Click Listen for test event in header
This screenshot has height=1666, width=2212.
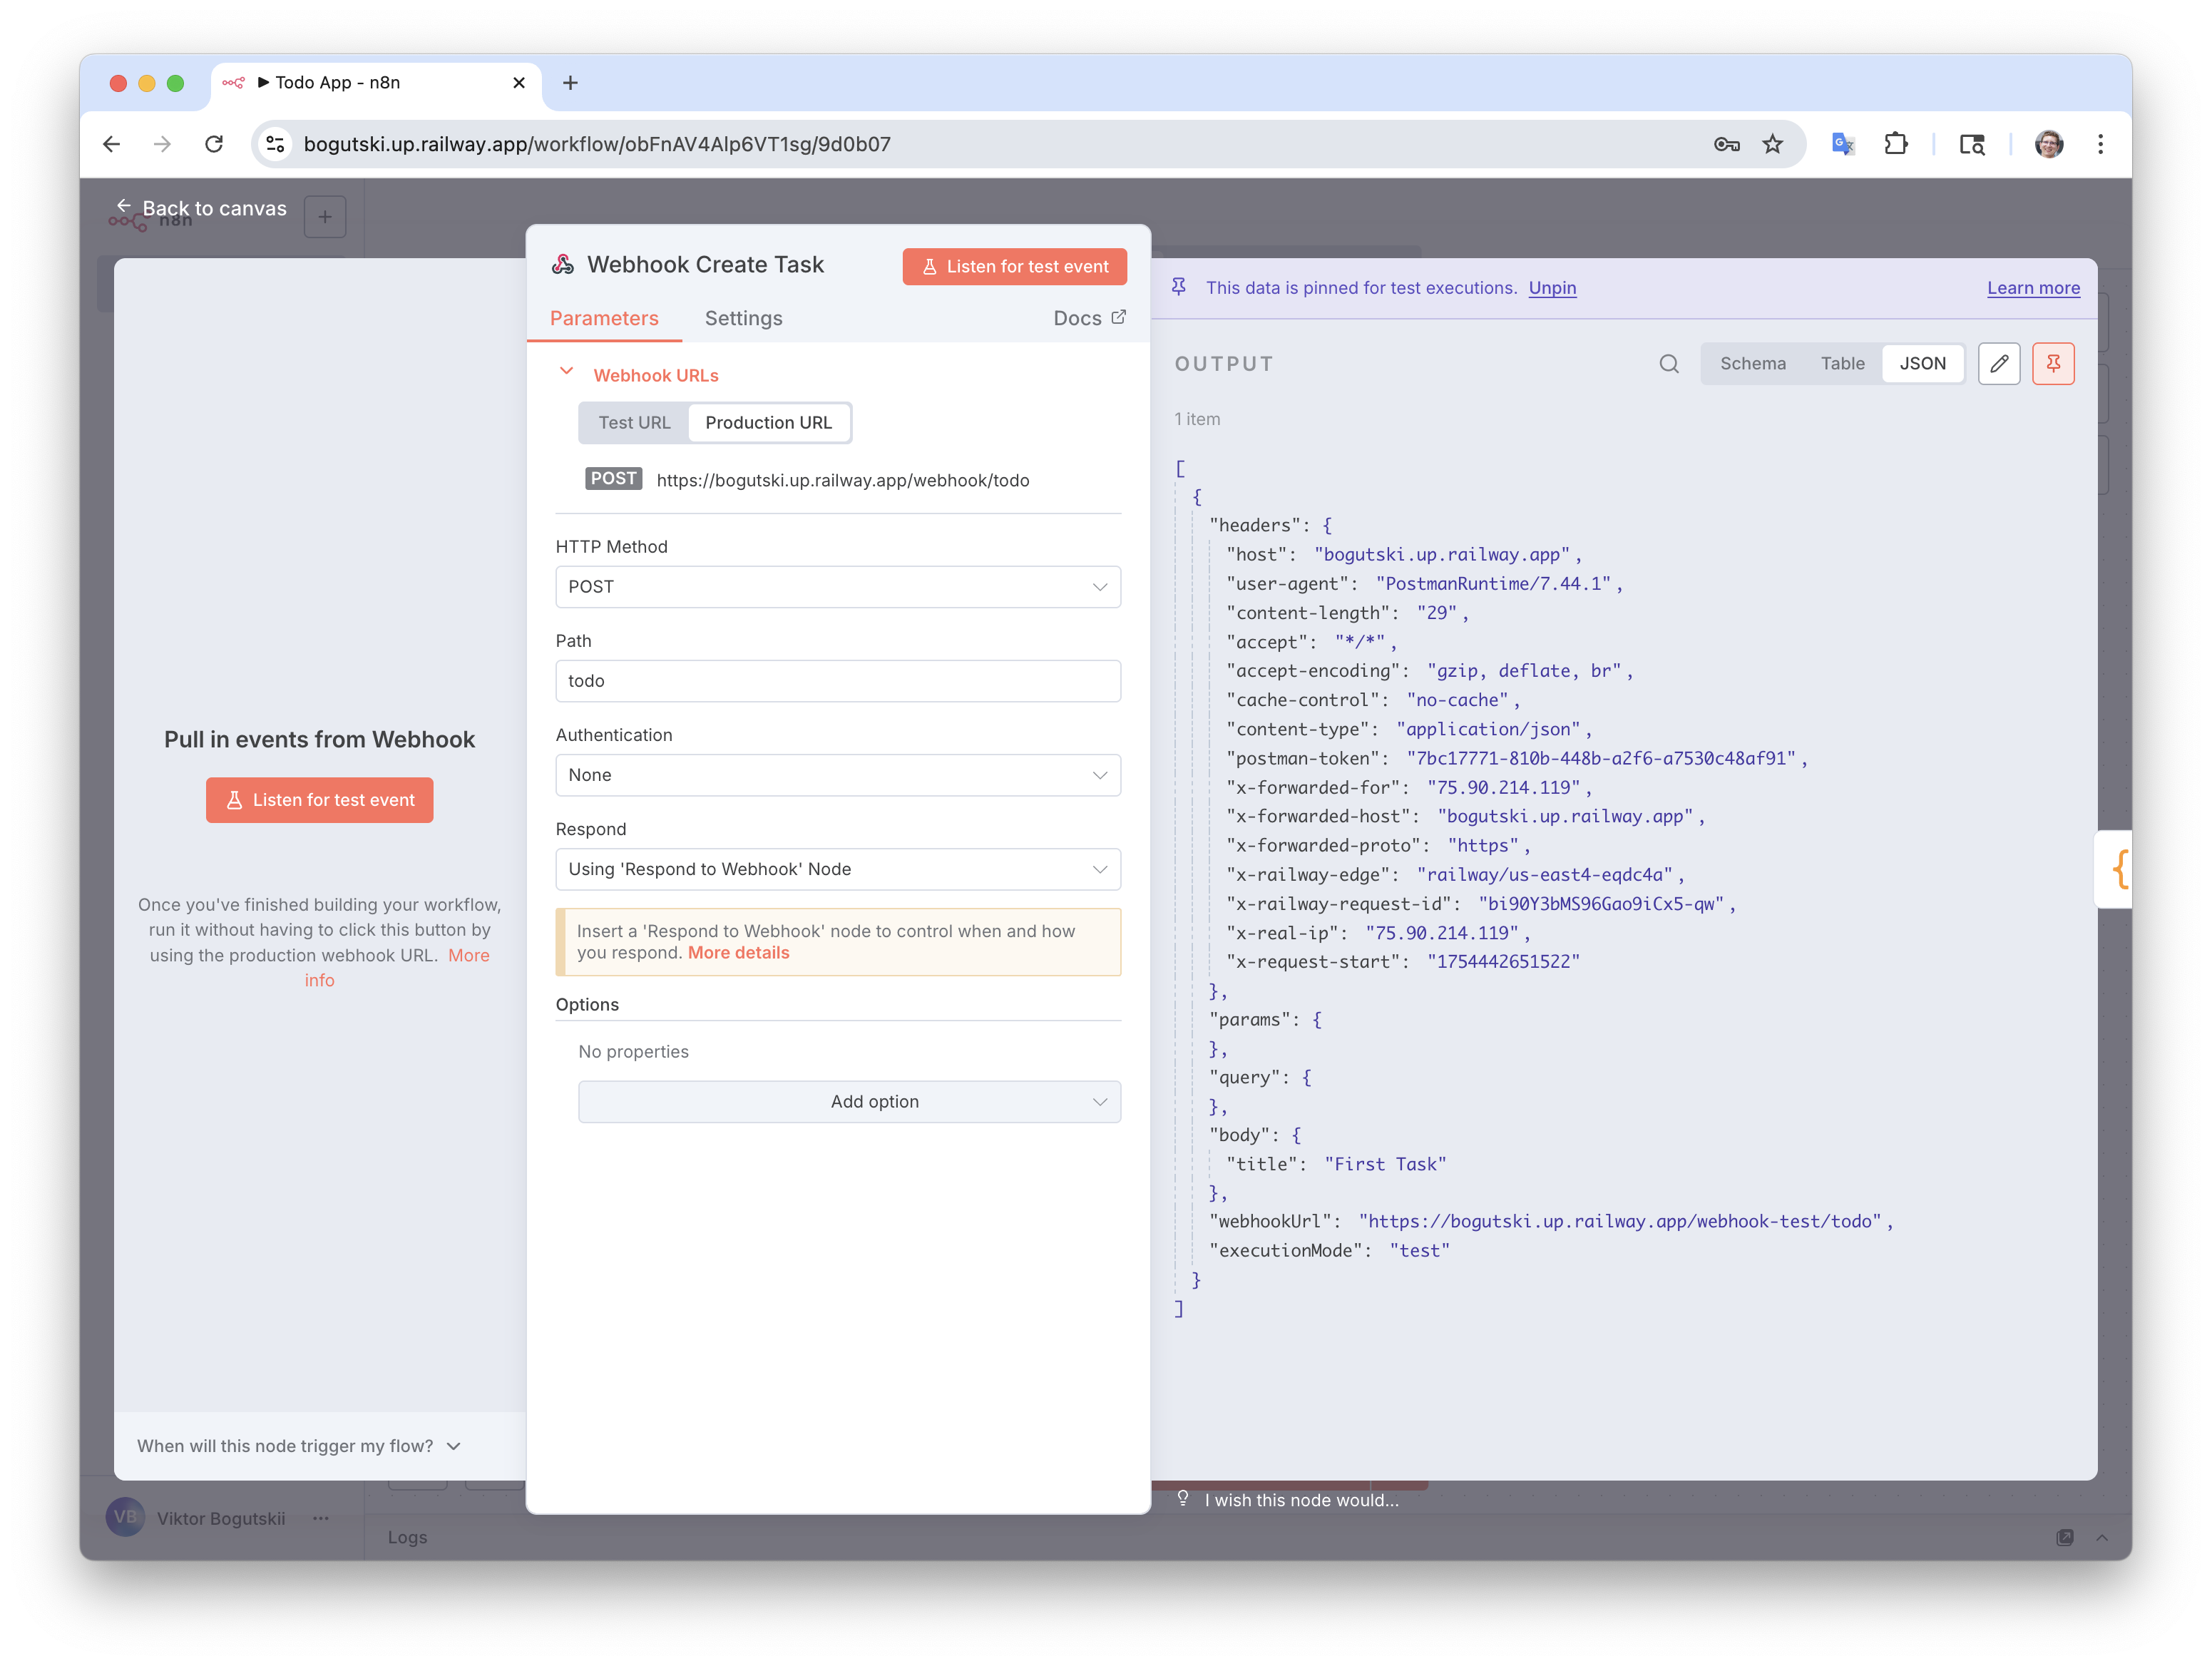click(1014, 267)
